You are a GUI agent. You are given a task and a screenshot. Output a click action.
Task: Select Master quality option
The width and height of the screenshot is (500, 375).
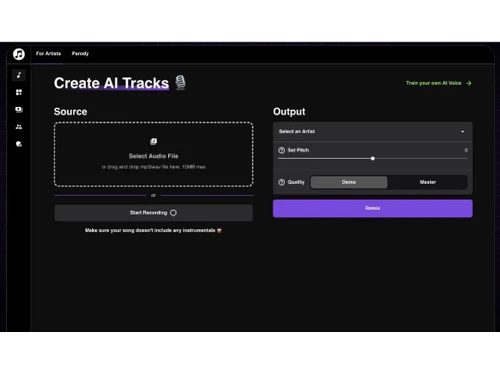[x=428, y=182]
